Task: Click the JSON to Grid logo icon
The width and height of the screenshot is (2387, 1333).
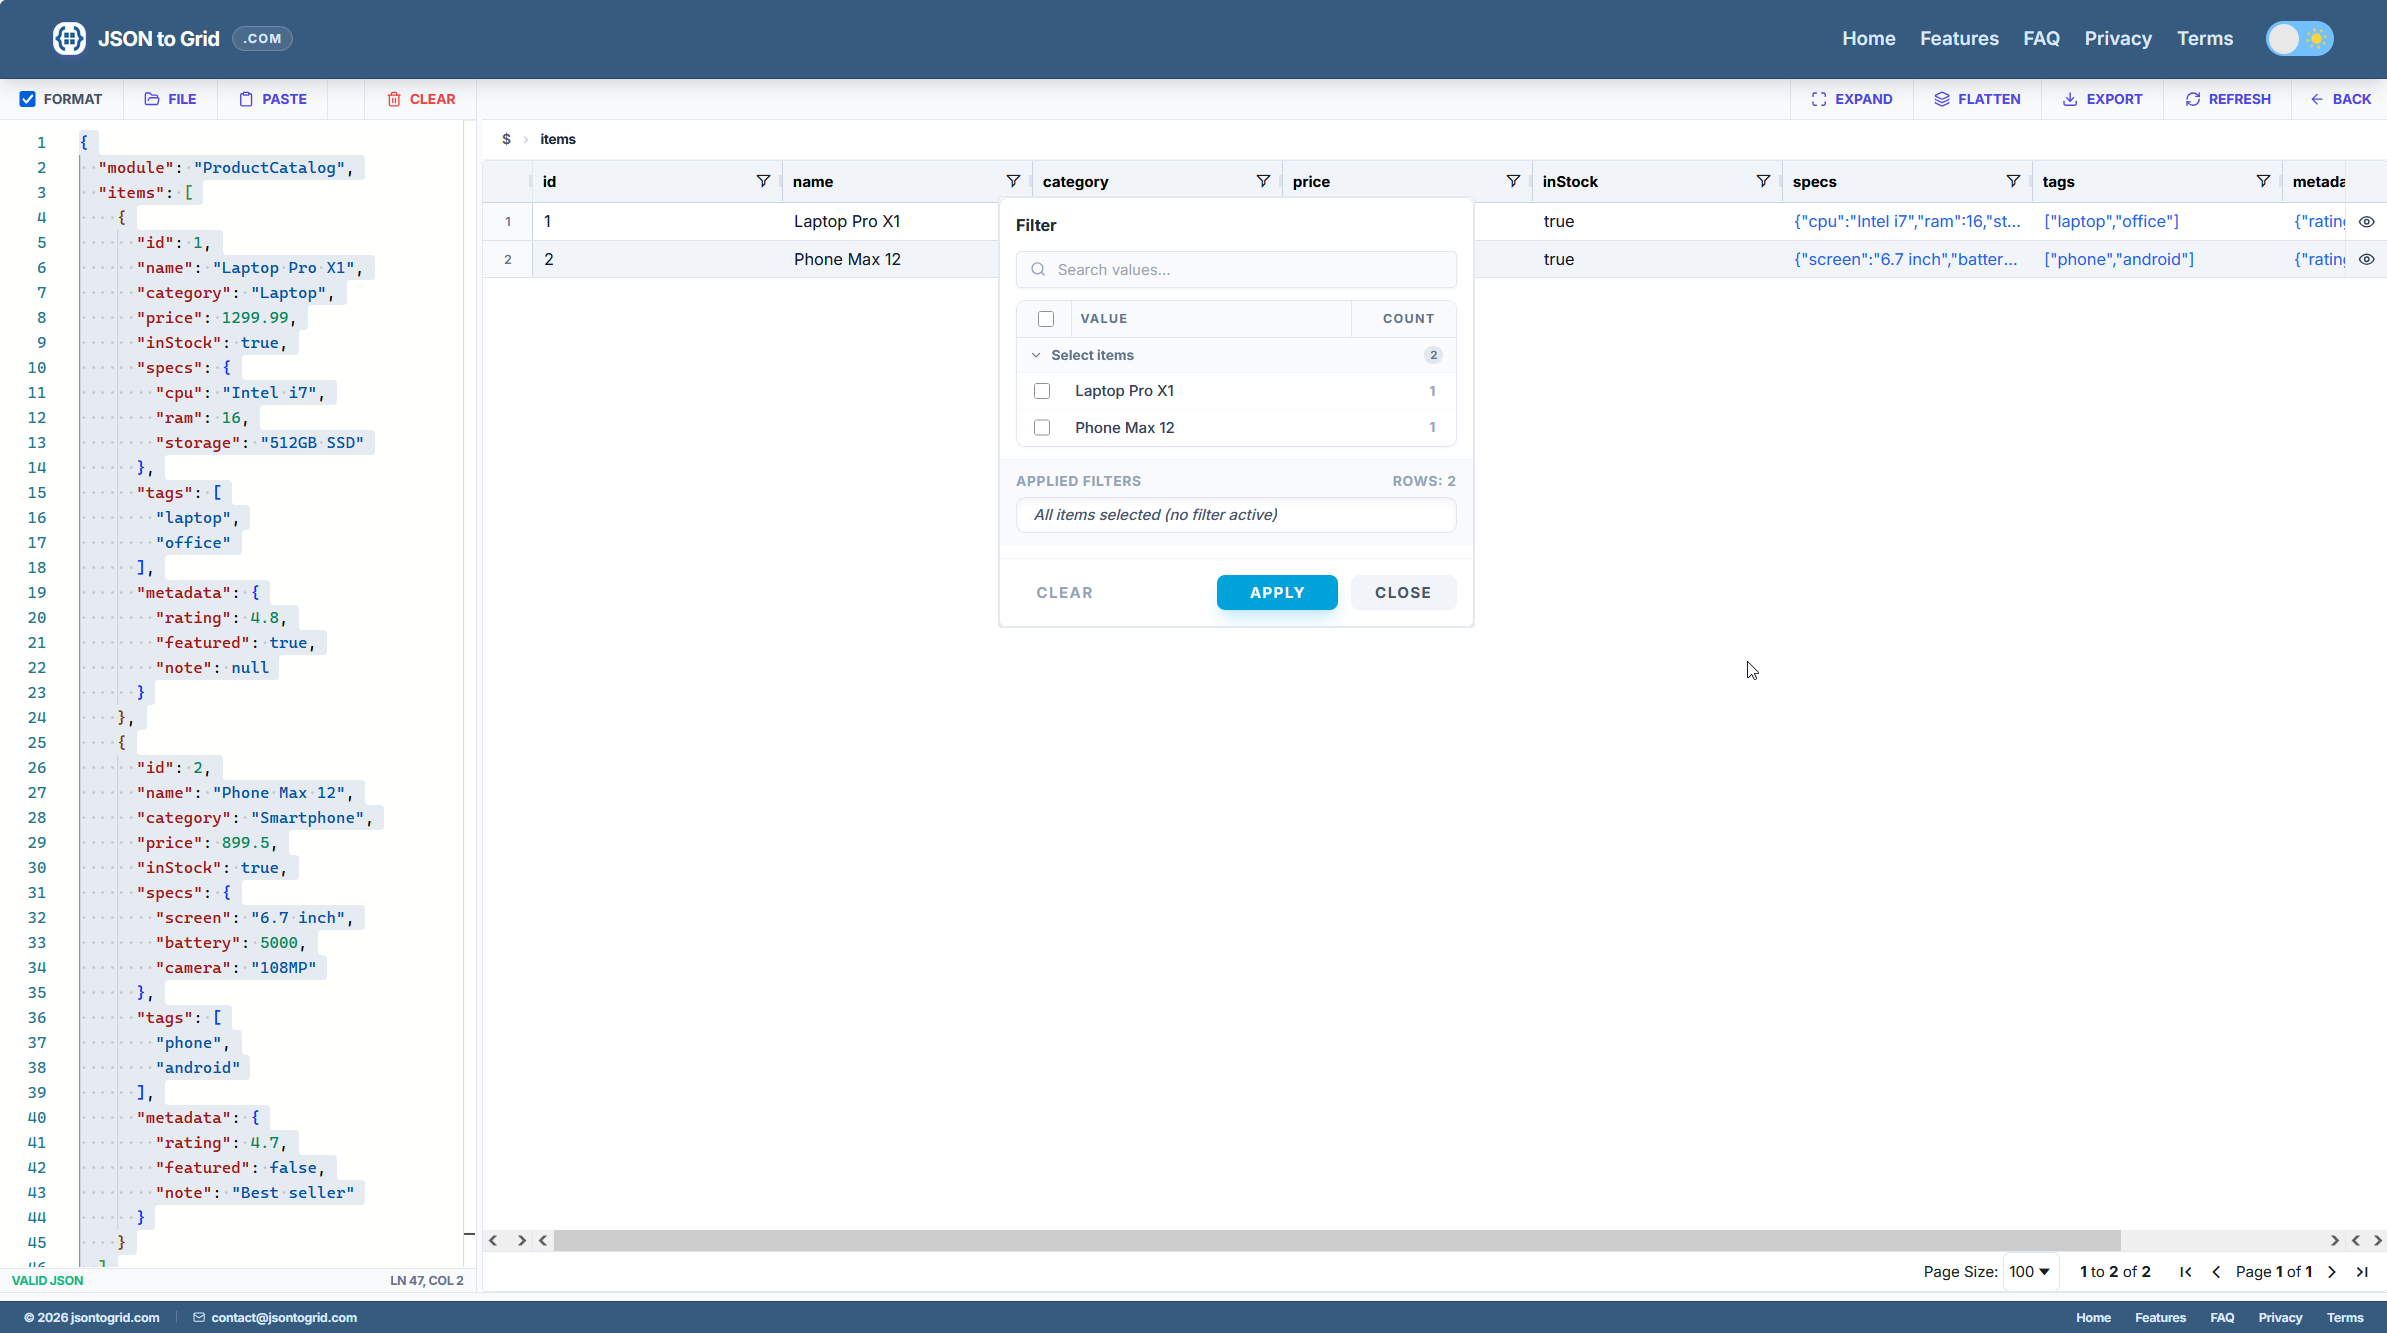Action: [x=69, y=38]
